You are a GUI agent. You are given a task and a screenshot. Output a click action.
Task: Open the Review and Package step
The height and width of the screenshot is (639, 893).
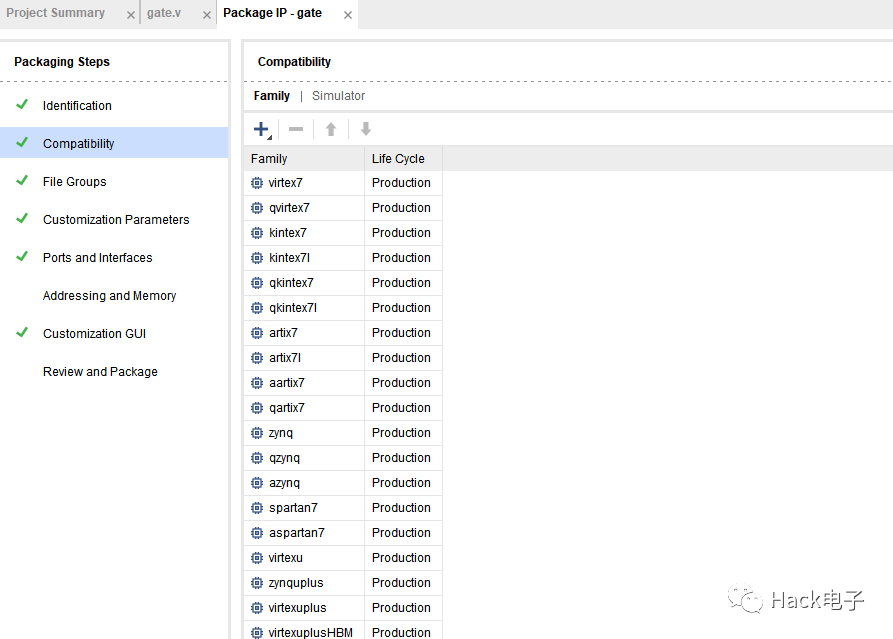click(x=100, y=371)
